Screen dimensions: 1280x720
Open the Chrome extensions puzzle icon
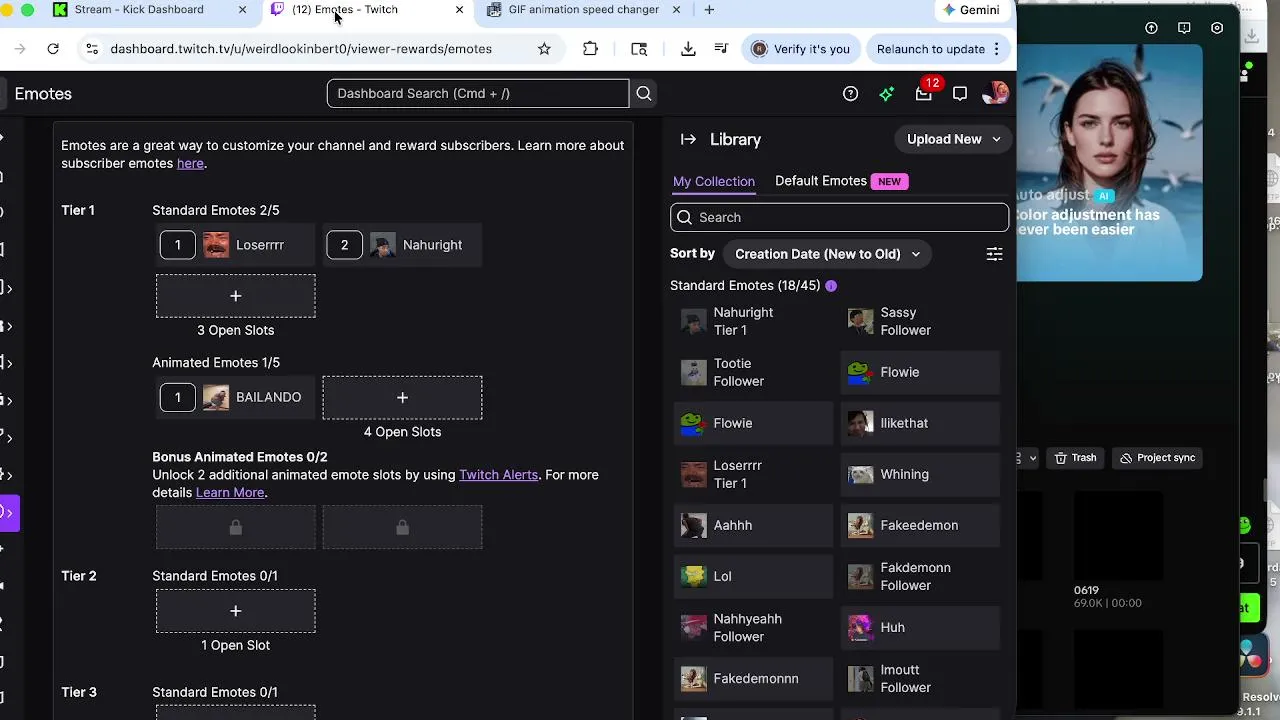point(590,49)
